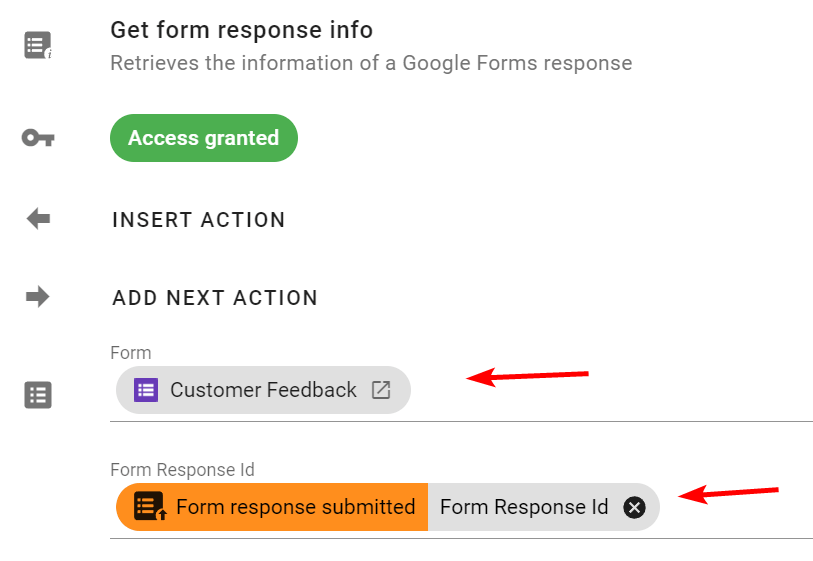This screenshot has width=813, height=561.
Task: Click the form response info icon
Action: [38, 45]
